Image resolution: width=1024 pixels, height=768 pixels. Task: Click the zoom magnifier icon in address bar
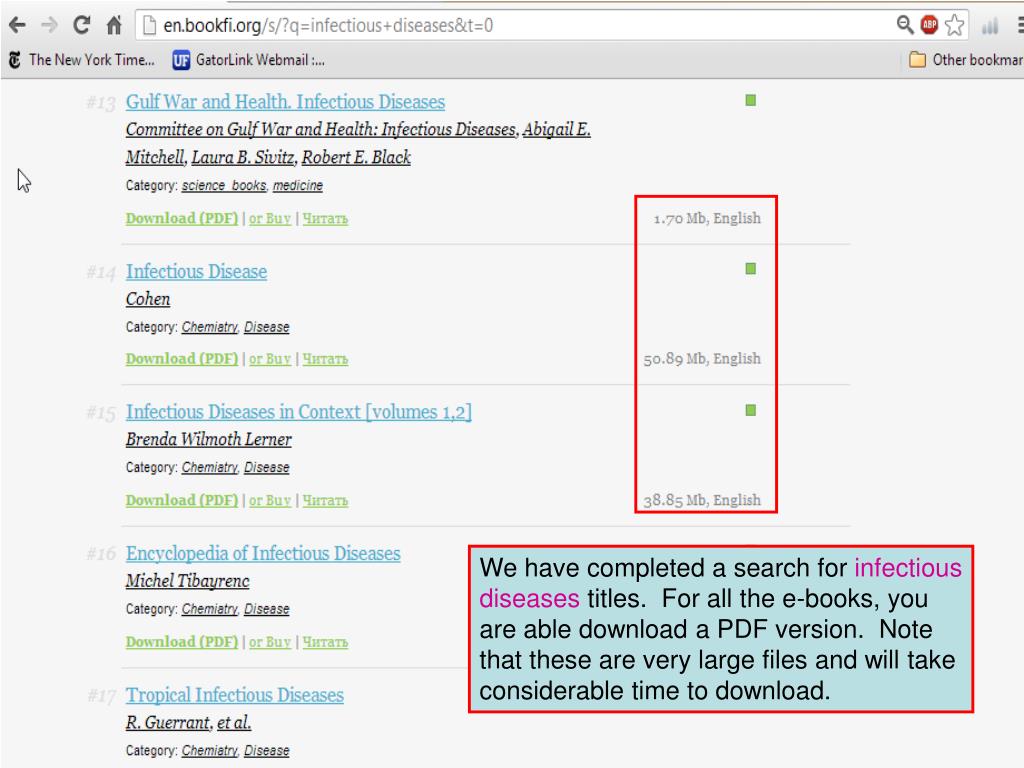tap(904, 25)
